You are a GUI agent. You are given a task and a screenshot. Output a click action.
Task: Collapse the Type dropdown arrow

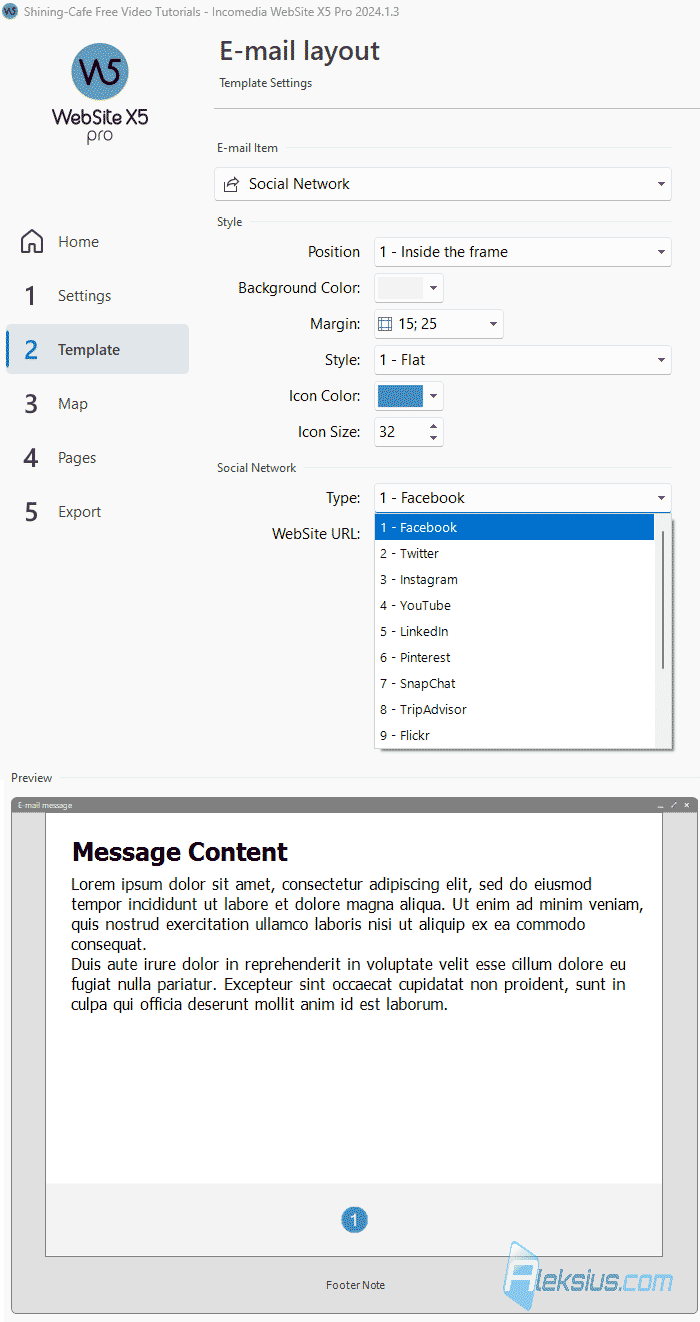pyautogui.click(x=661, y=498)
